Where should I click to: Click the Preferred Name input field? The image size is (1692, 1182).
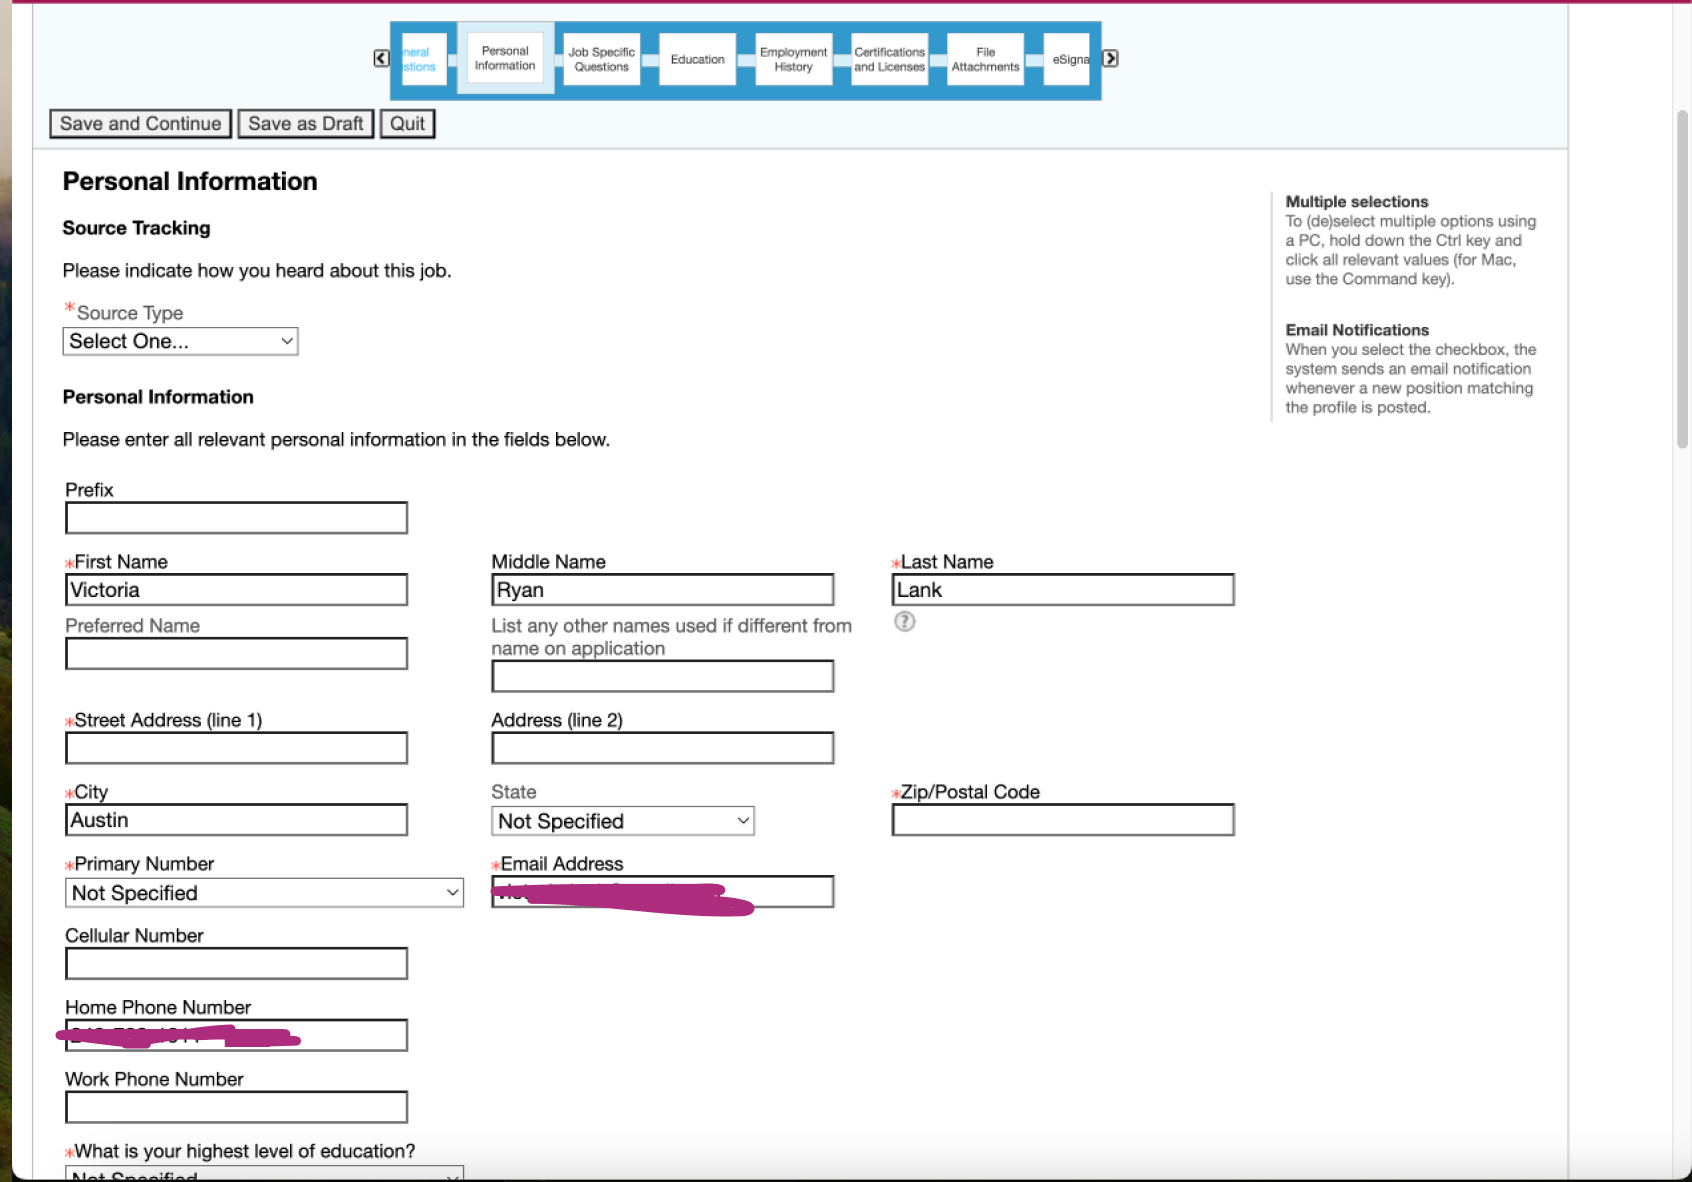pos(236,654)
